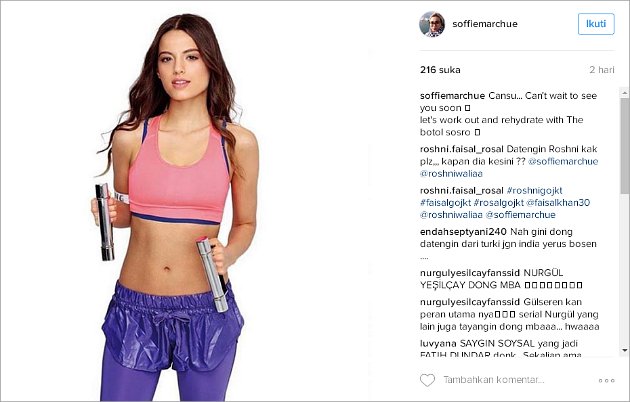
Task: Open the #roshnigojkt hashtag
Action: tap(534, 190)
